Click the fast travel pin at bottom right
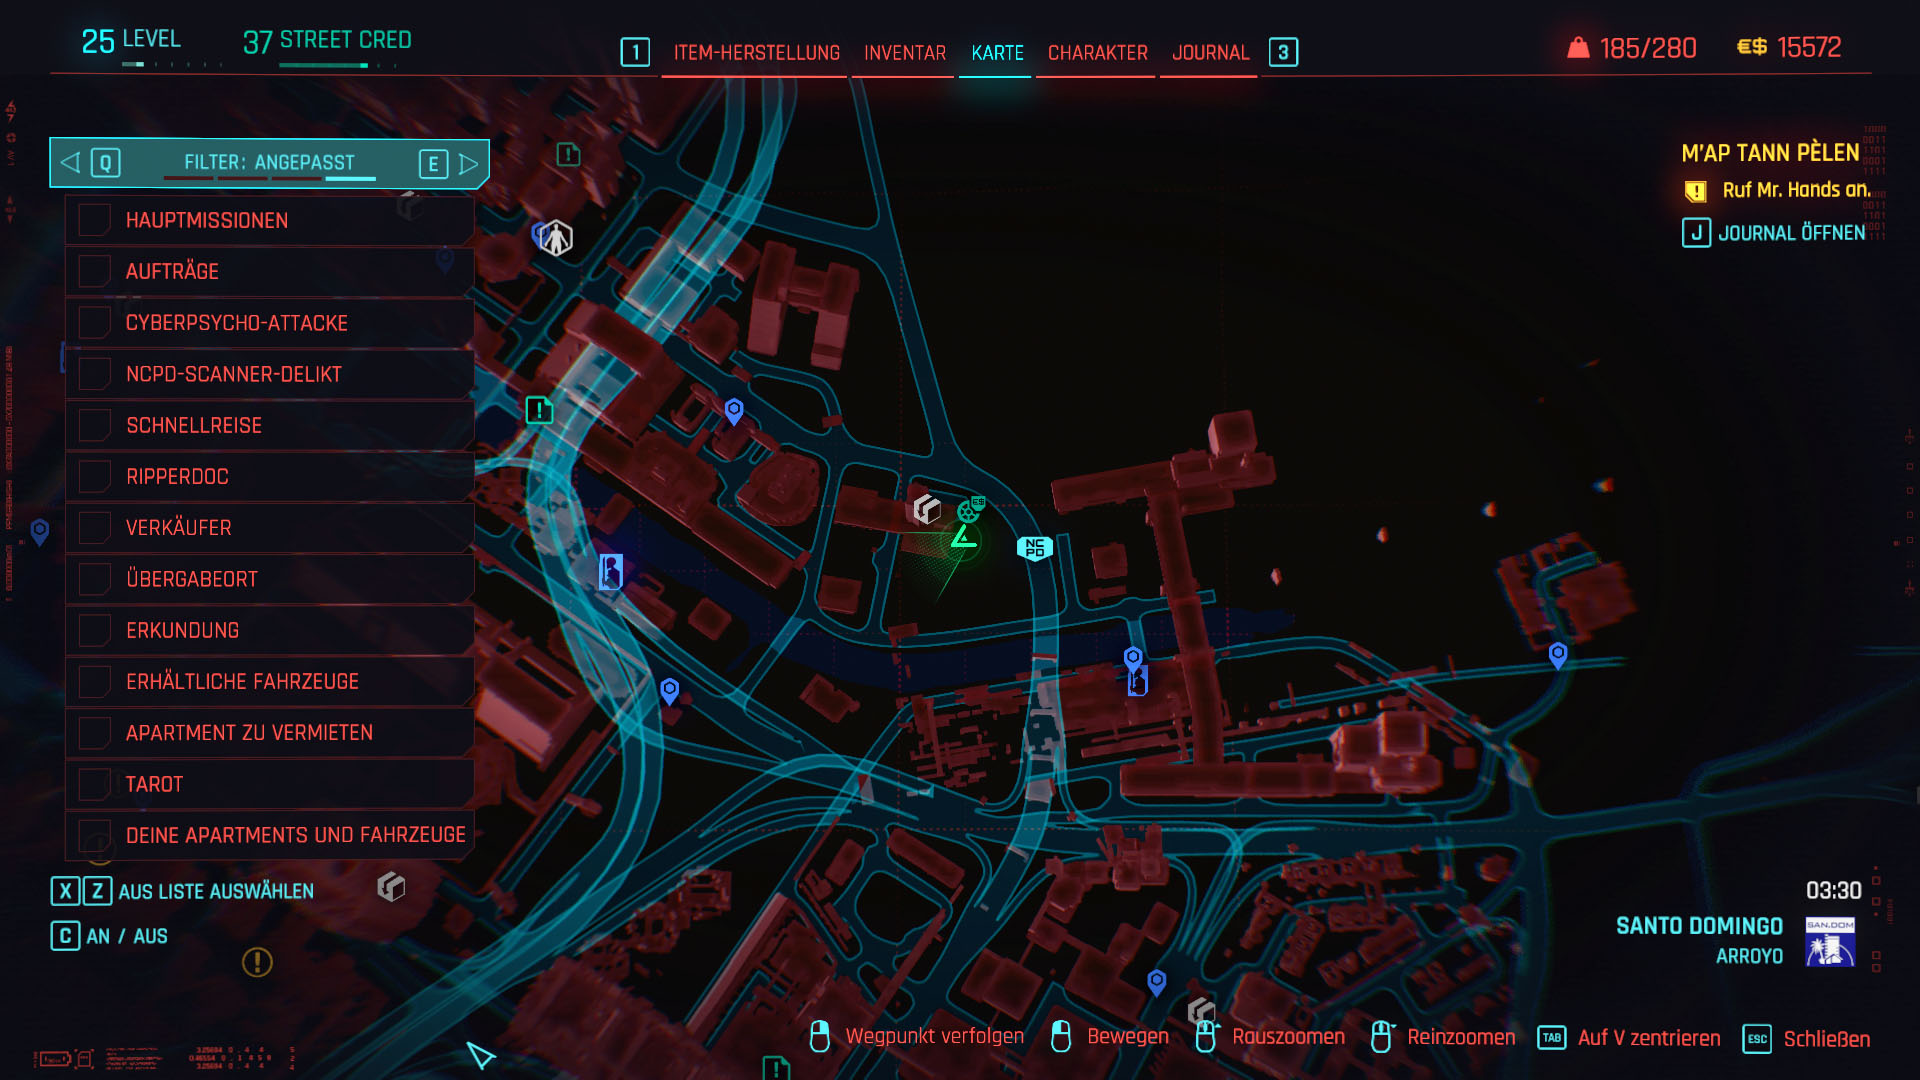This screenshot has width=1920, height=1080. click(1157, 982)
